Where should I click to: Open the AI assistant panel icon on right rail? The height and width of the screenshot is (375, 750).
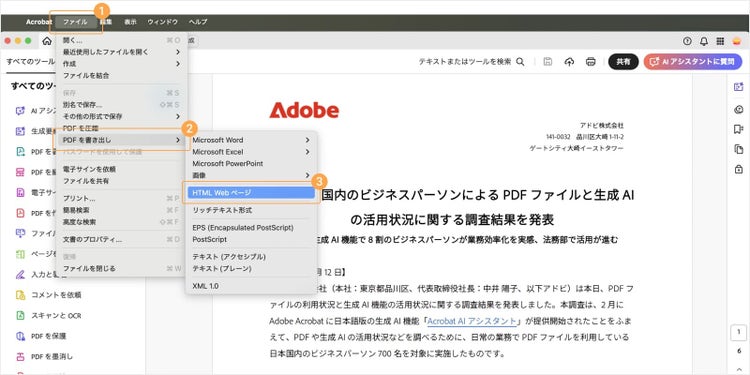pyautogui.click(x=739, y=87)
